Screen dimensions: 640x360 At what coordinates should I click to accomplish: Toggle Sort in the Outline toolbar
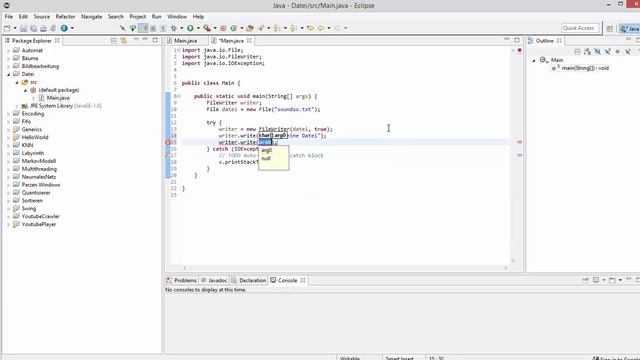(587, 51)
